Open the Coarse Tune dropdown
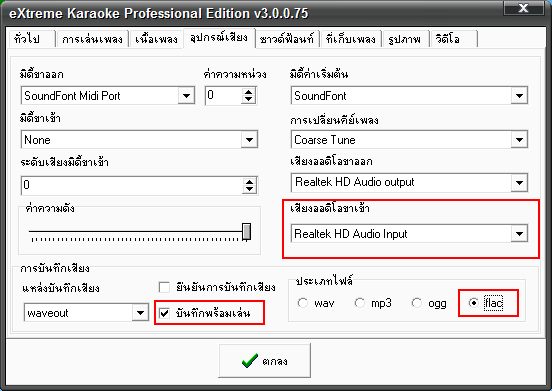 [x=519, y=140]
